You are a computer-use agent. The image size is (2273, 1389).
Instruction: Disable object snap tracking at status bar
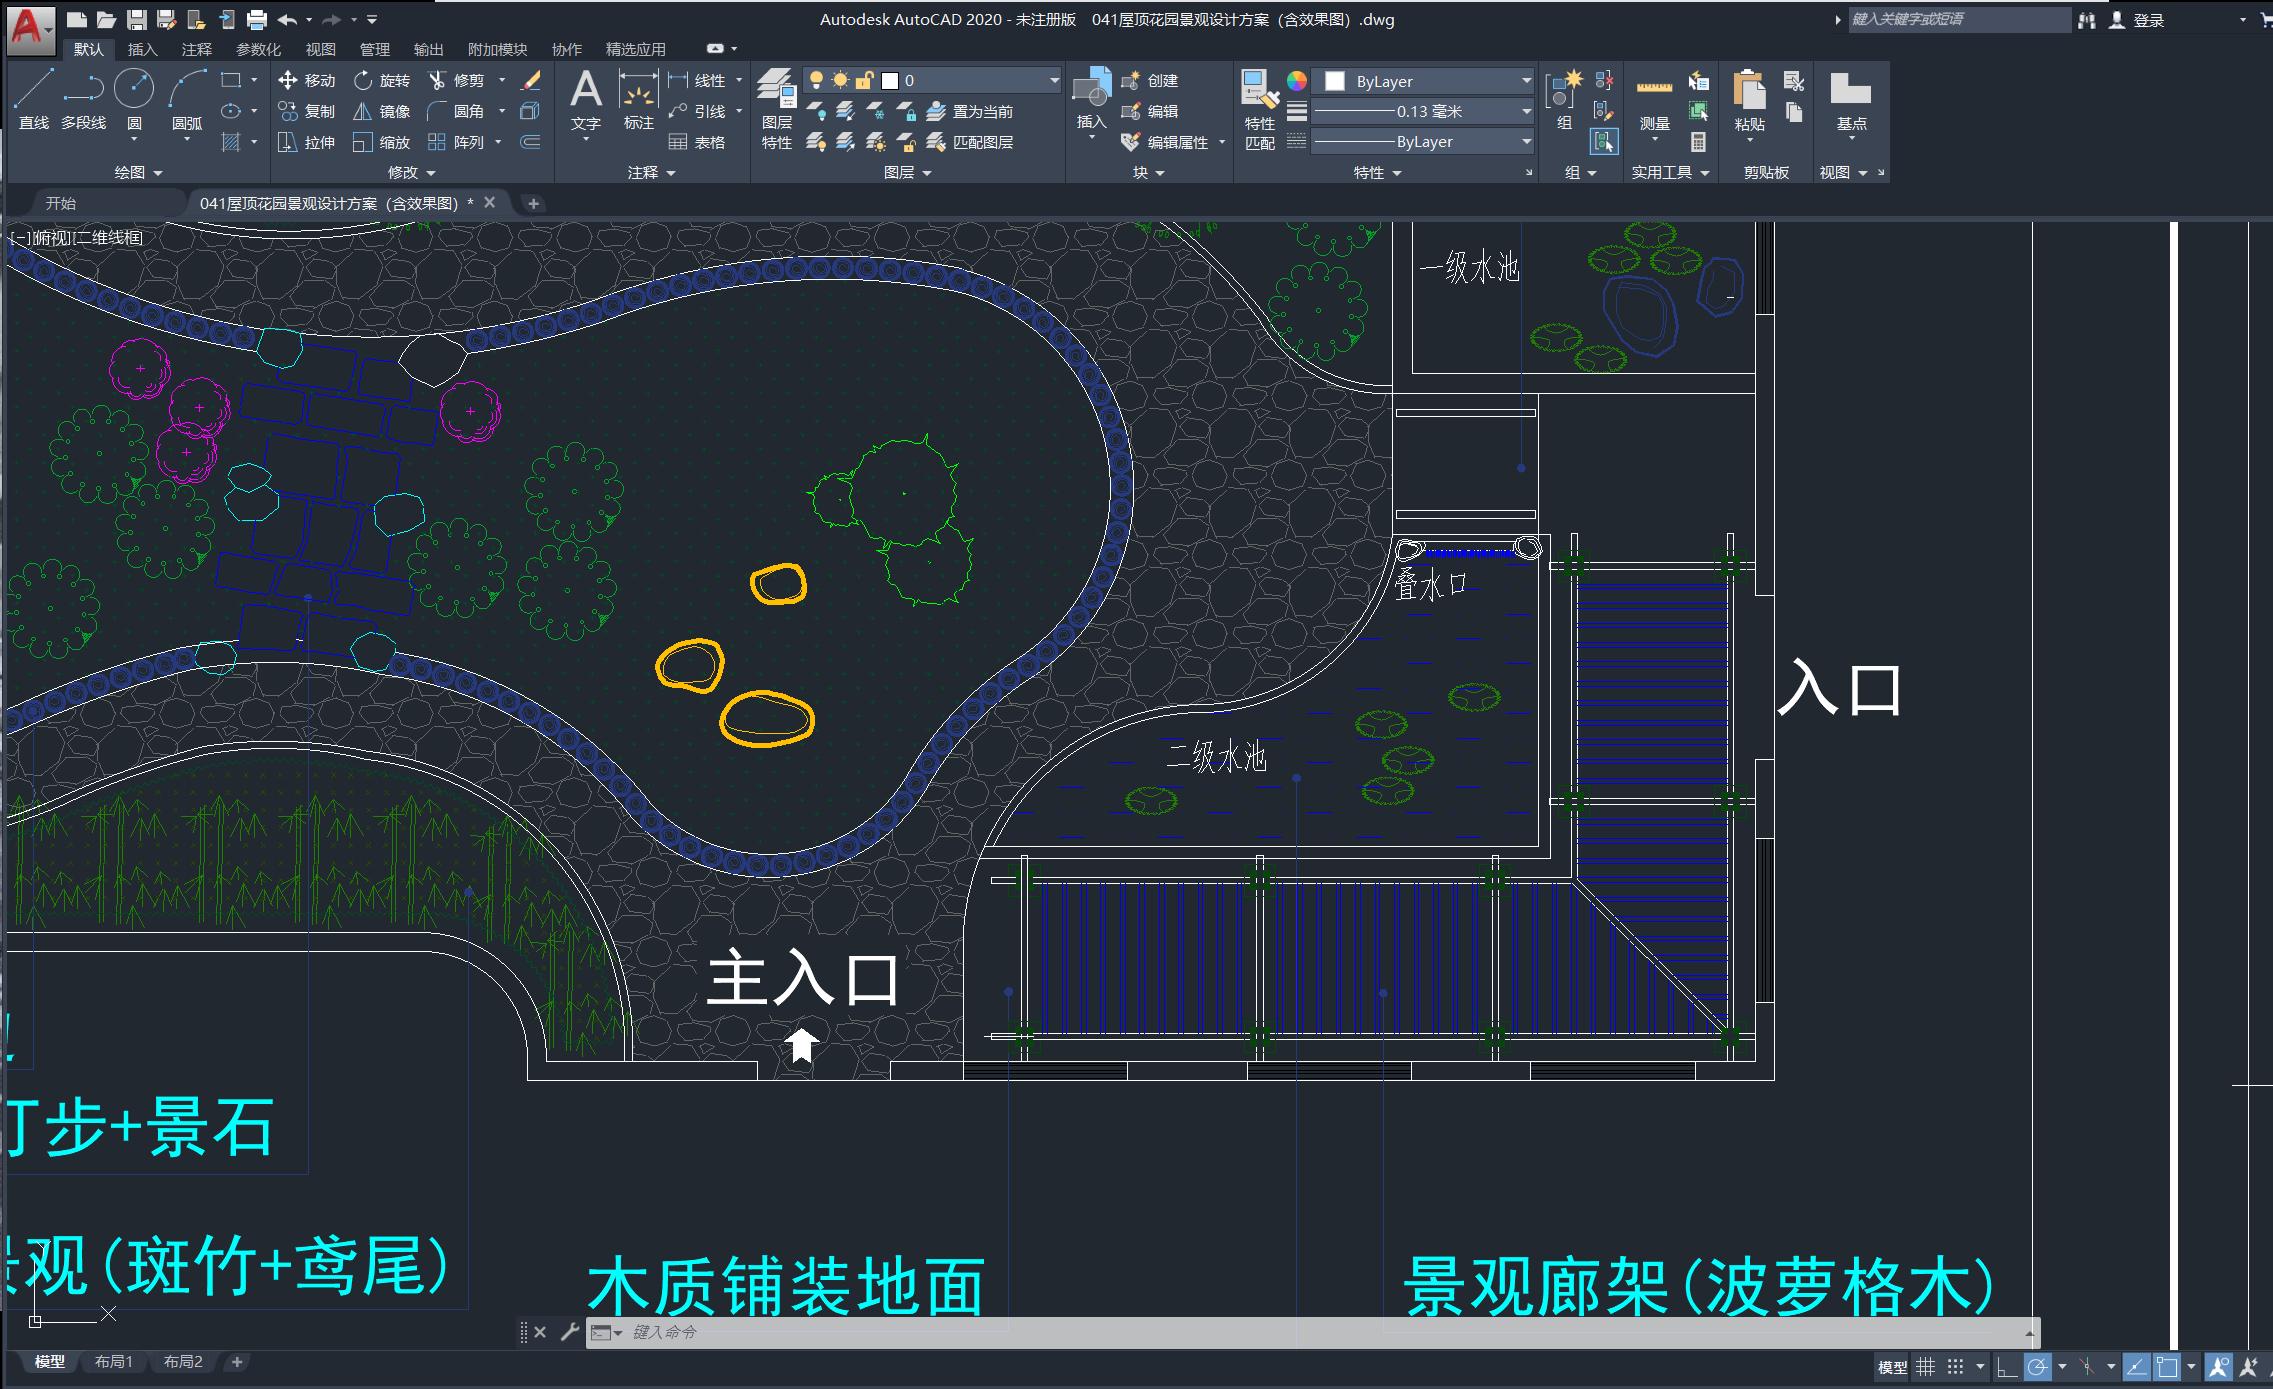[x=2087, y=1366]
